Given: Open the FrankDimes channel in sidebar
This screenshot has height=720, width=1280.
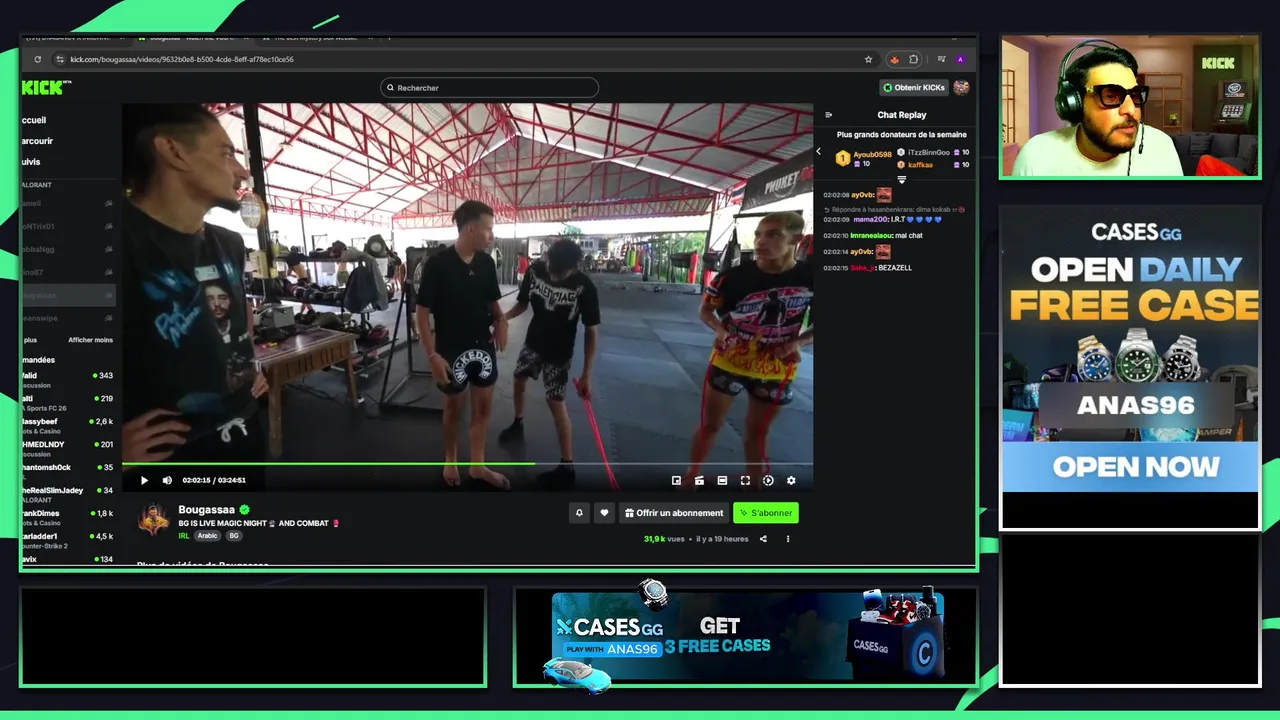Looking at the screenshot, I should (x=67, y=516).
